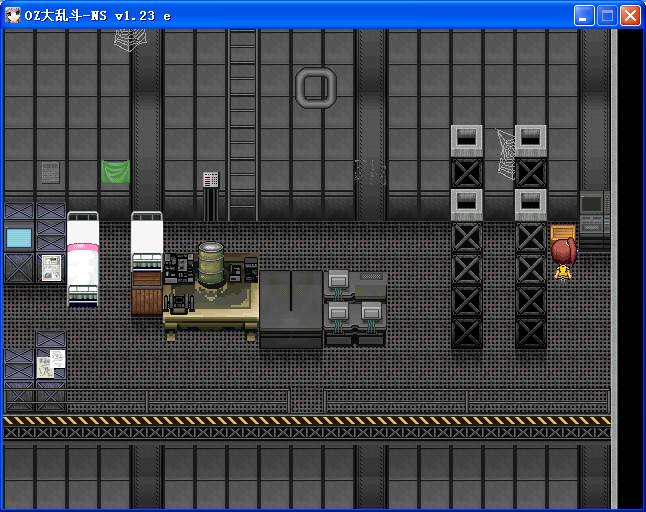Click the cobweb at the top-left ceiling
The width and height of the screenshot is (646, 512).
pyautogui.click(x=130, y=40)
